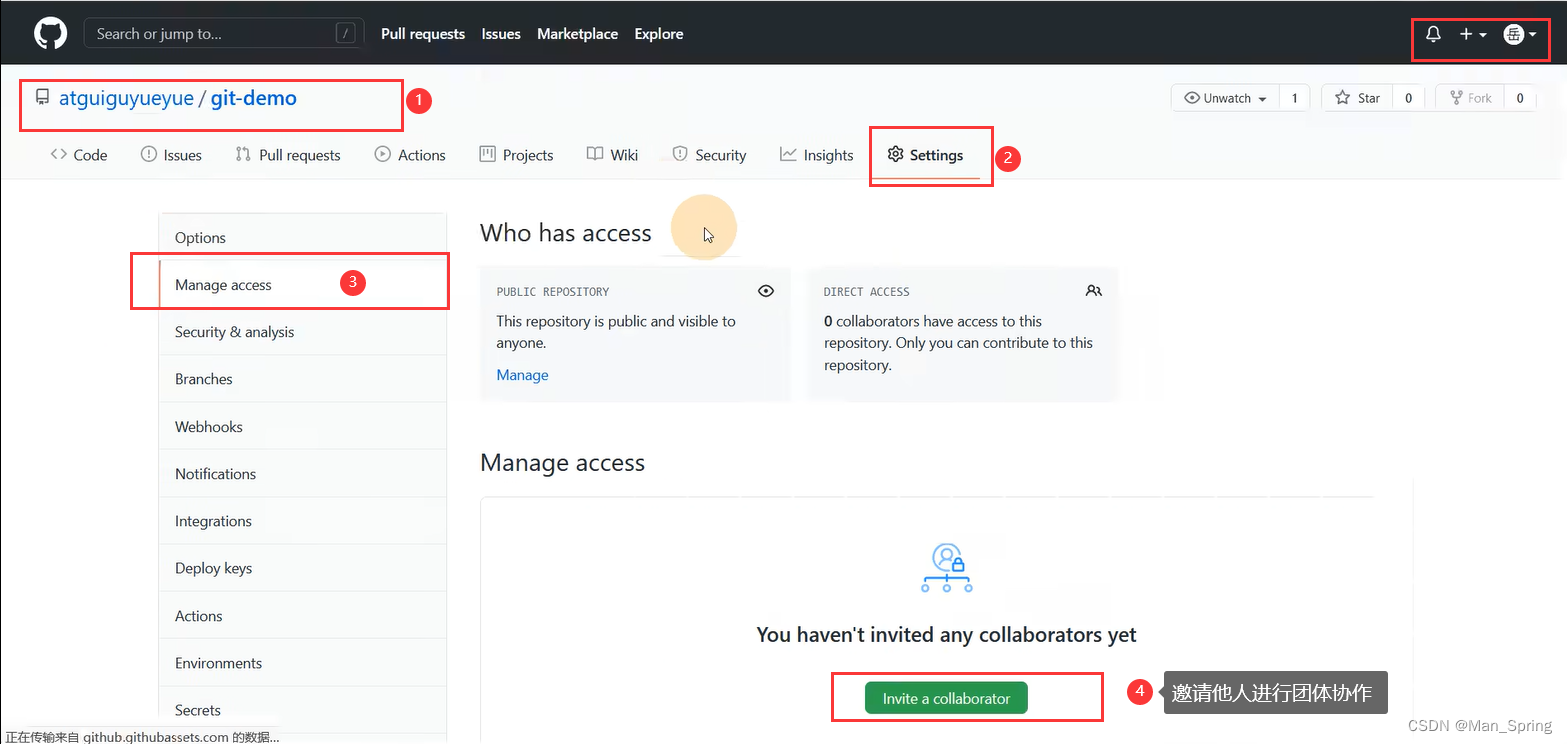Switch to the Projects tab
The image size is (1567, 744).
(x=516, y=155)
